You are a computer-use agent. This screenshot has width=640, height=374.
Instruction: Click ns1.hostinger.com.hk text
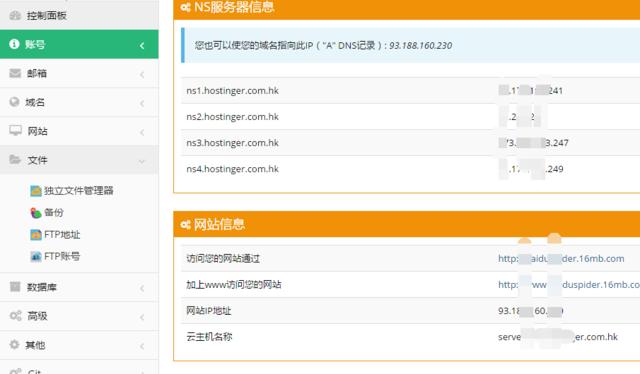[x=232, y=91]
